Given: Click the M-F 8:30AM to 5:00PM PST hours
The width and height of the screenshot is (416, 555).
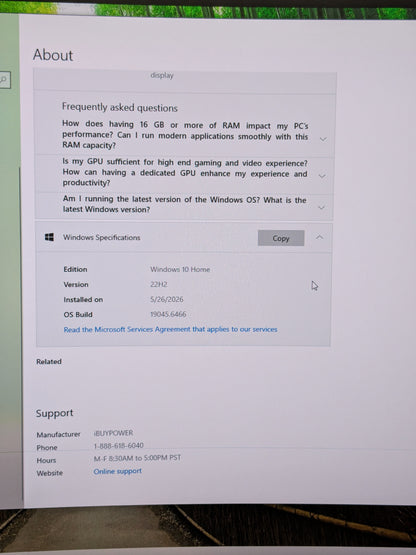Looking at the screenshot, I should pyautogui.click(x=137, y=458).
